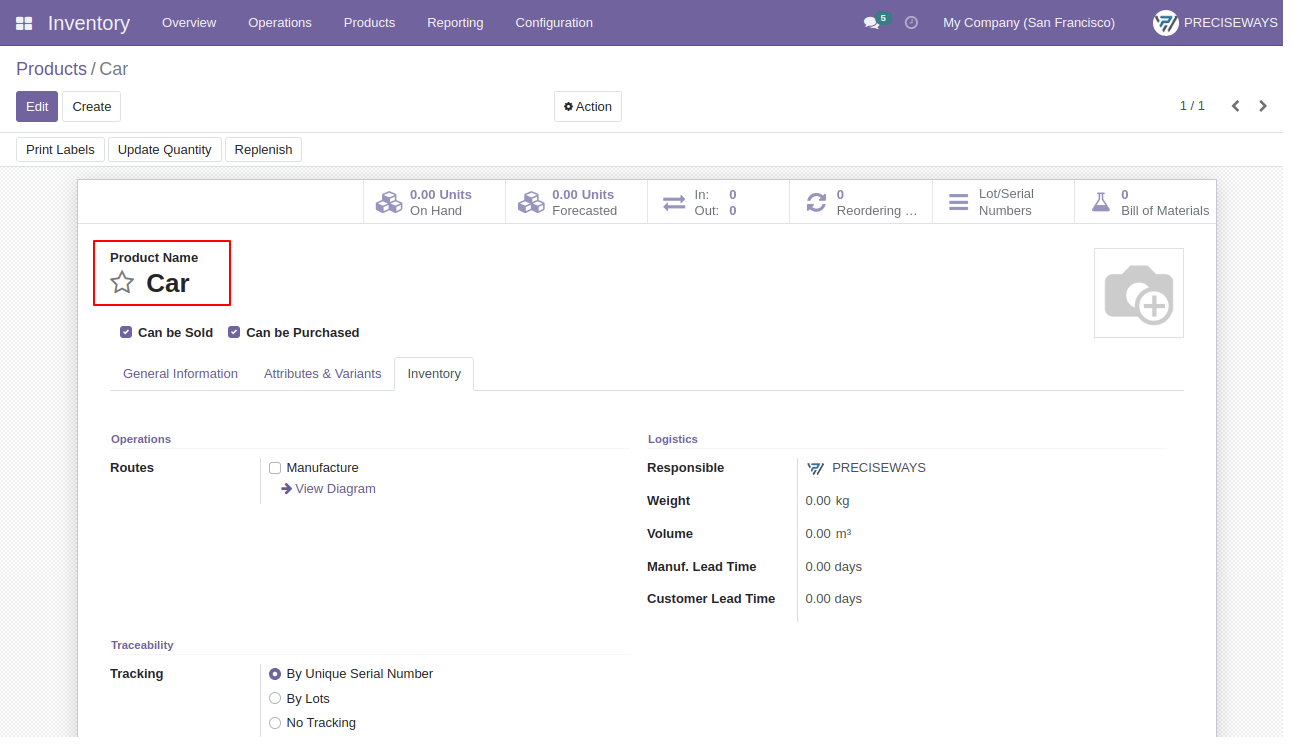Select No Tracking radio option
The width and height of the screenshot is (1294, 756).
click(x=275, y=723)
